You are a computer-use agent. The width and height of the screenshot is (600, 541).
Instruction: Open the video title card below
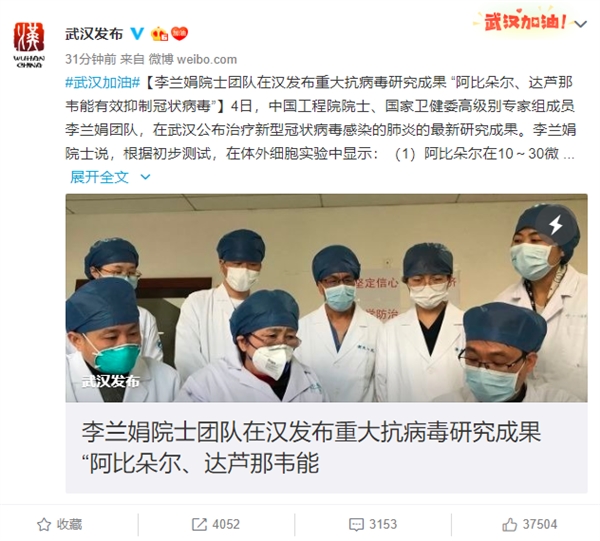pos(326,448)
